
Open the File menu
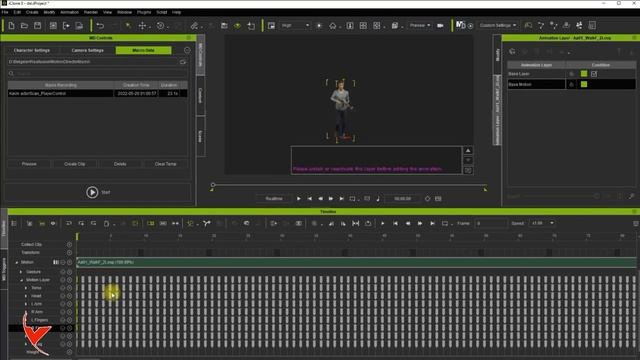5,12
